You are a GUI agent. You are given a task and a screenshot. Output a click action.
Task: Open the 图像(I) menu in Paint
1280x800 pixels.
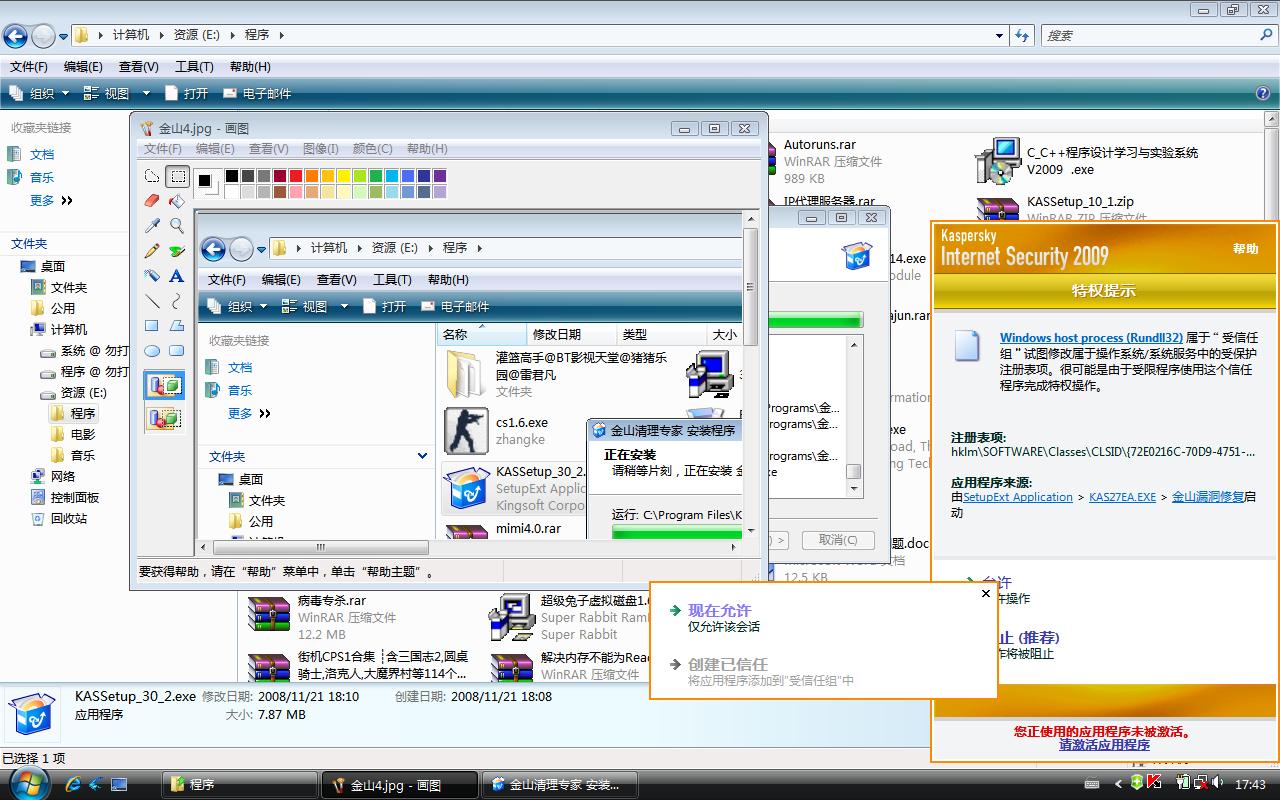(321, 149)
